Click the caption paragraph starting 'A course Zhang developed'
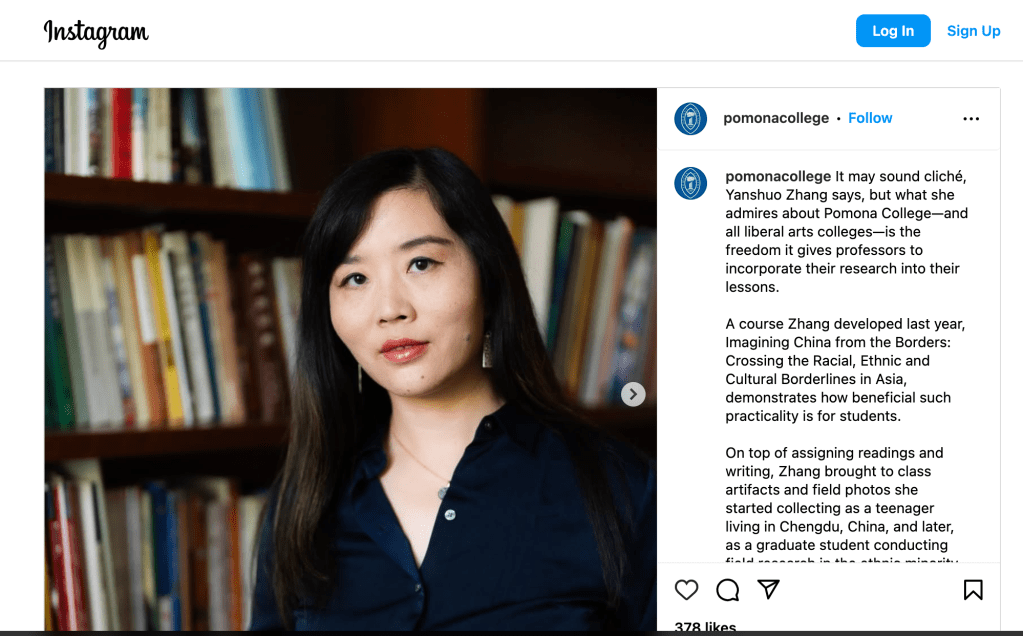Screen dimensions: 1023x636 845,370
